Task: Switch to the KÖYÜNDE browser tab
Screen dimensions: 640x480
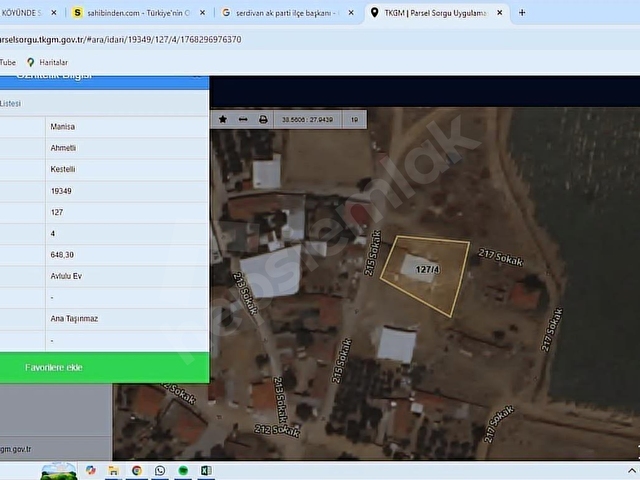Action: (20, 13)
